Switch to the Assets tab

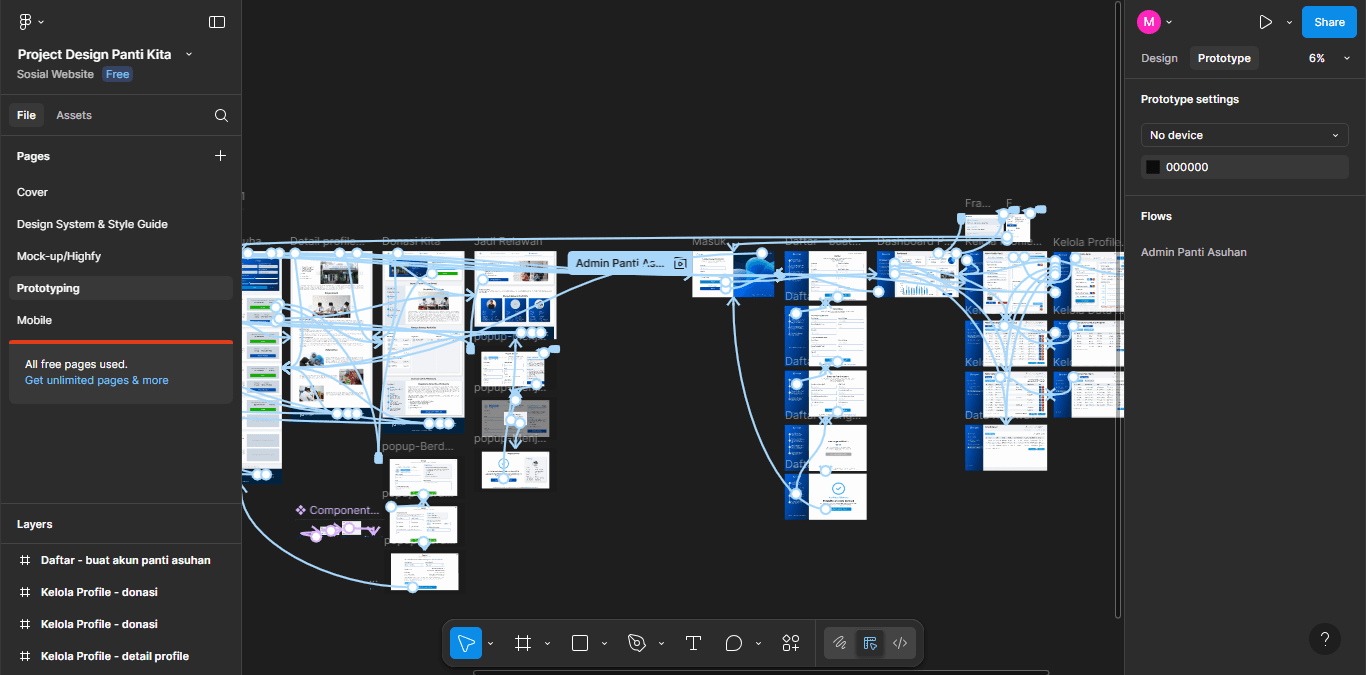click(x=73, y=115)
